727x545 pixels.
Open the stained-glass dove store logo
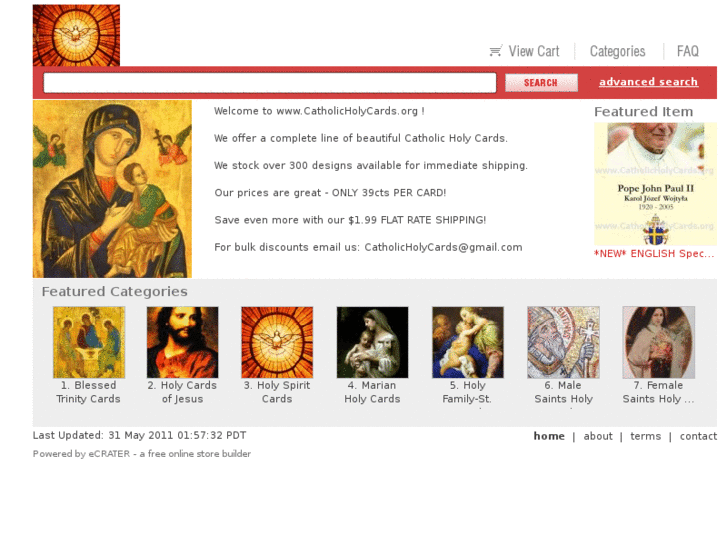tap(76, 35)
